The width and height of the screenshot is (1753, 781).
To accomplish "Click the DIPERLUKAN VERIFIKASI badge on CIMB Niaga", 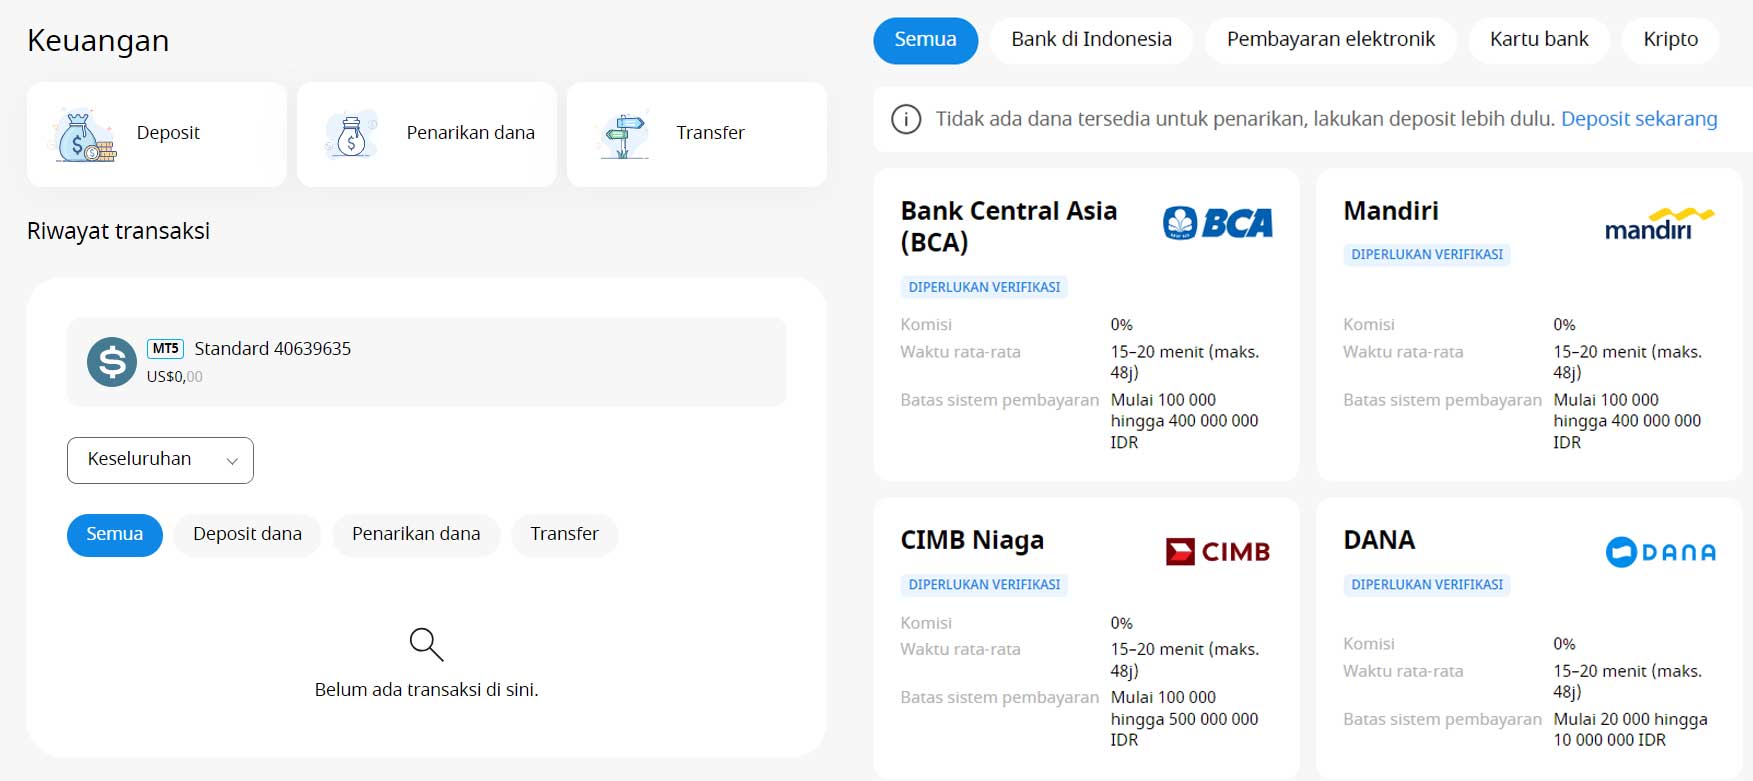I will [x=984, y=585].
